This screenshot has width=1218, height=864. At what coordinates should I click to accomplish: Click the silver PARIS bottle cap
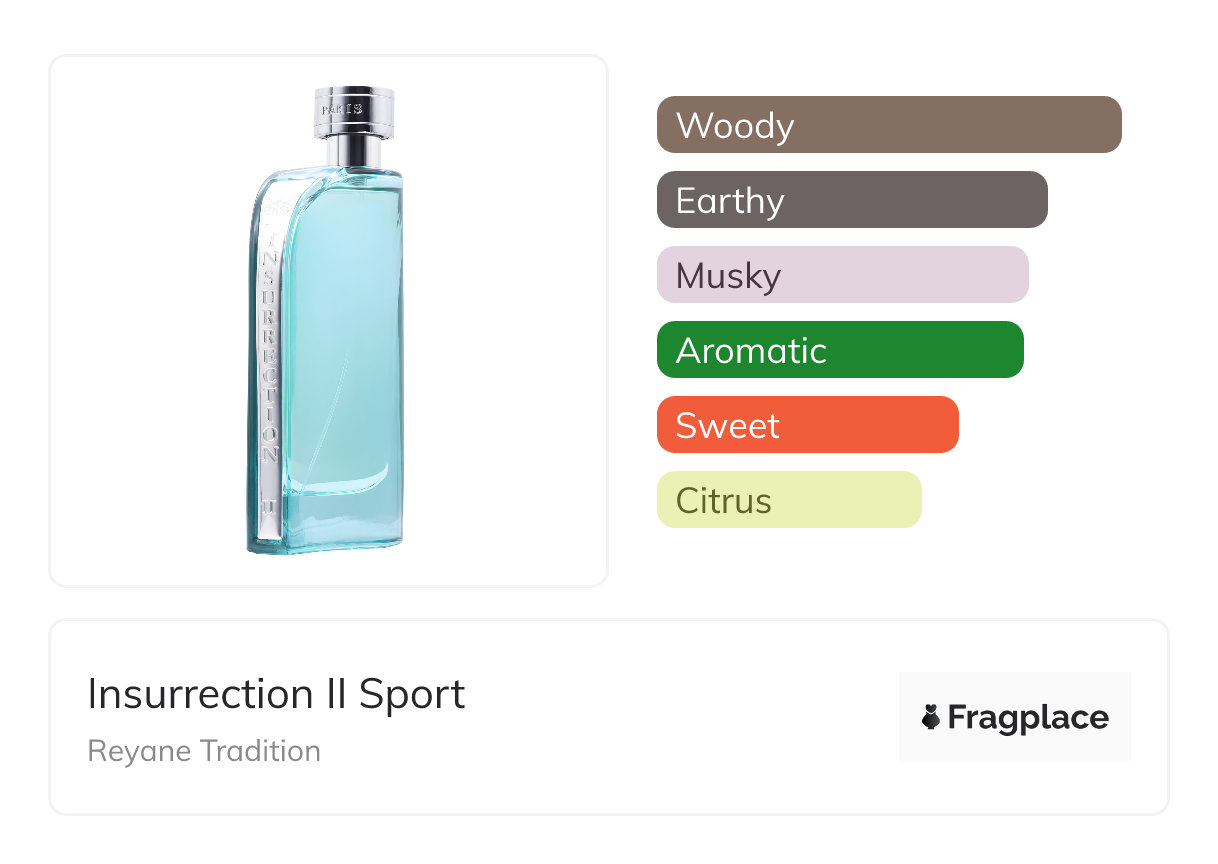[355, 110]
